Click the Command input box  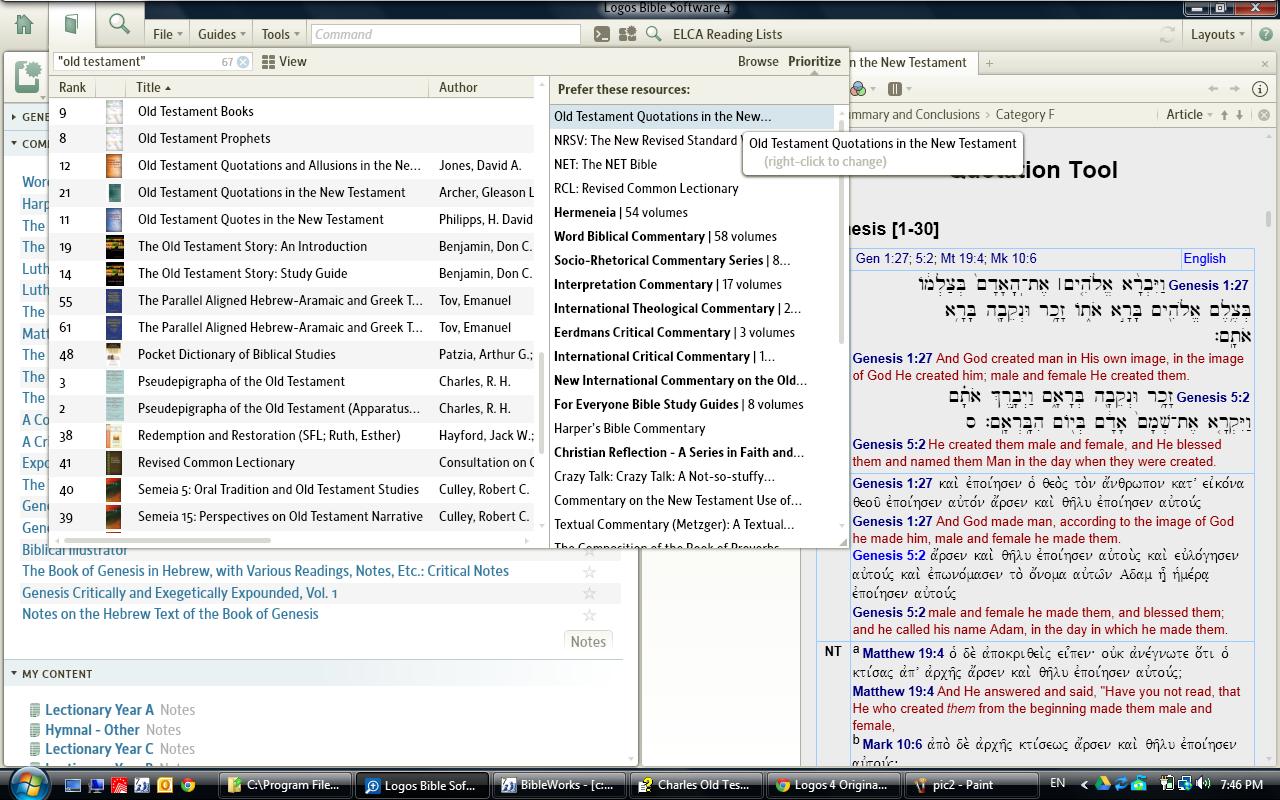445,34
